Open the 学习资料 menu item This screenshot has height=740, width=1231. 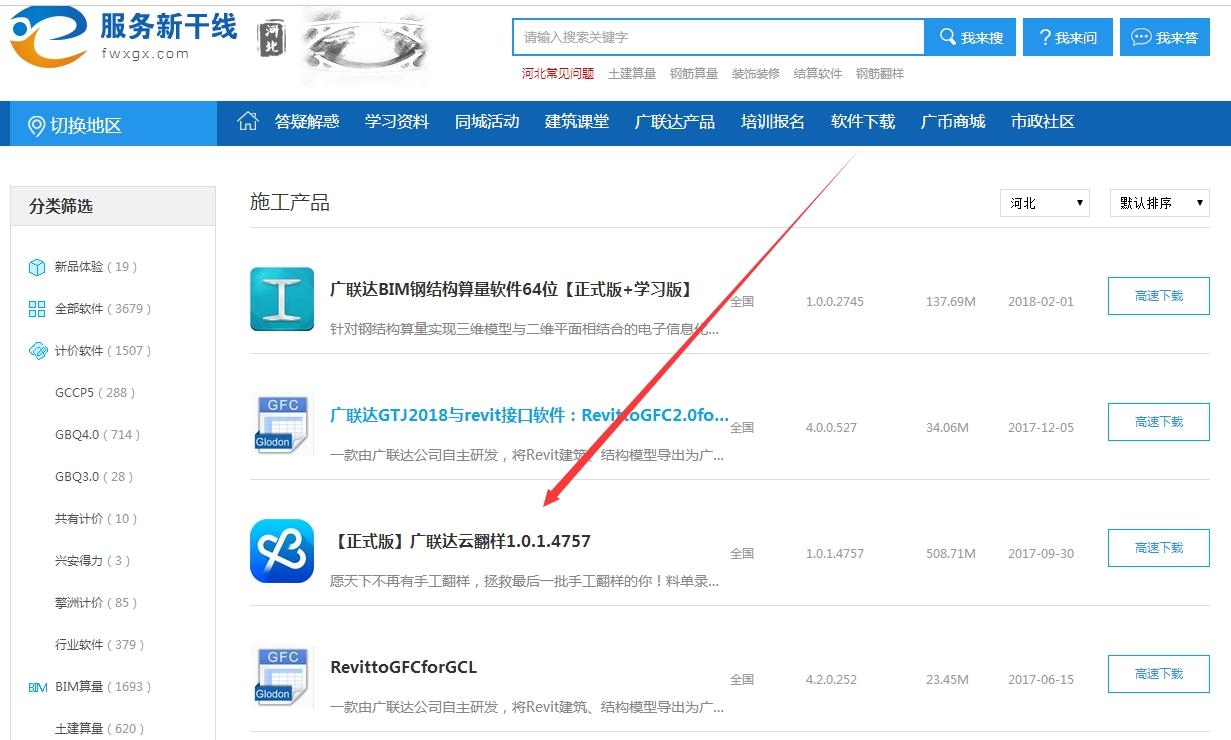pyautogui.click(x=397, y=121)
